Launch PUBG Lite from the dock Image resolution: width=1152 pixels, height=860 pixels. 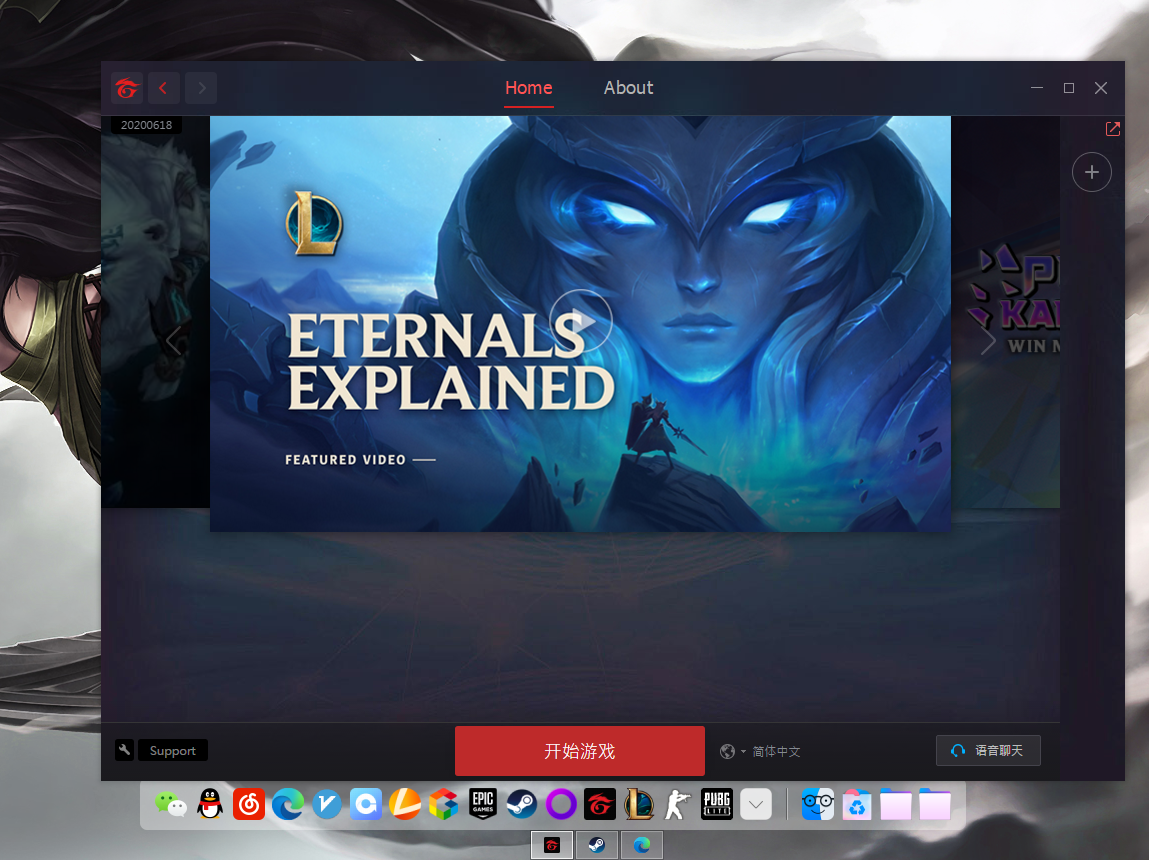[716, 804]
